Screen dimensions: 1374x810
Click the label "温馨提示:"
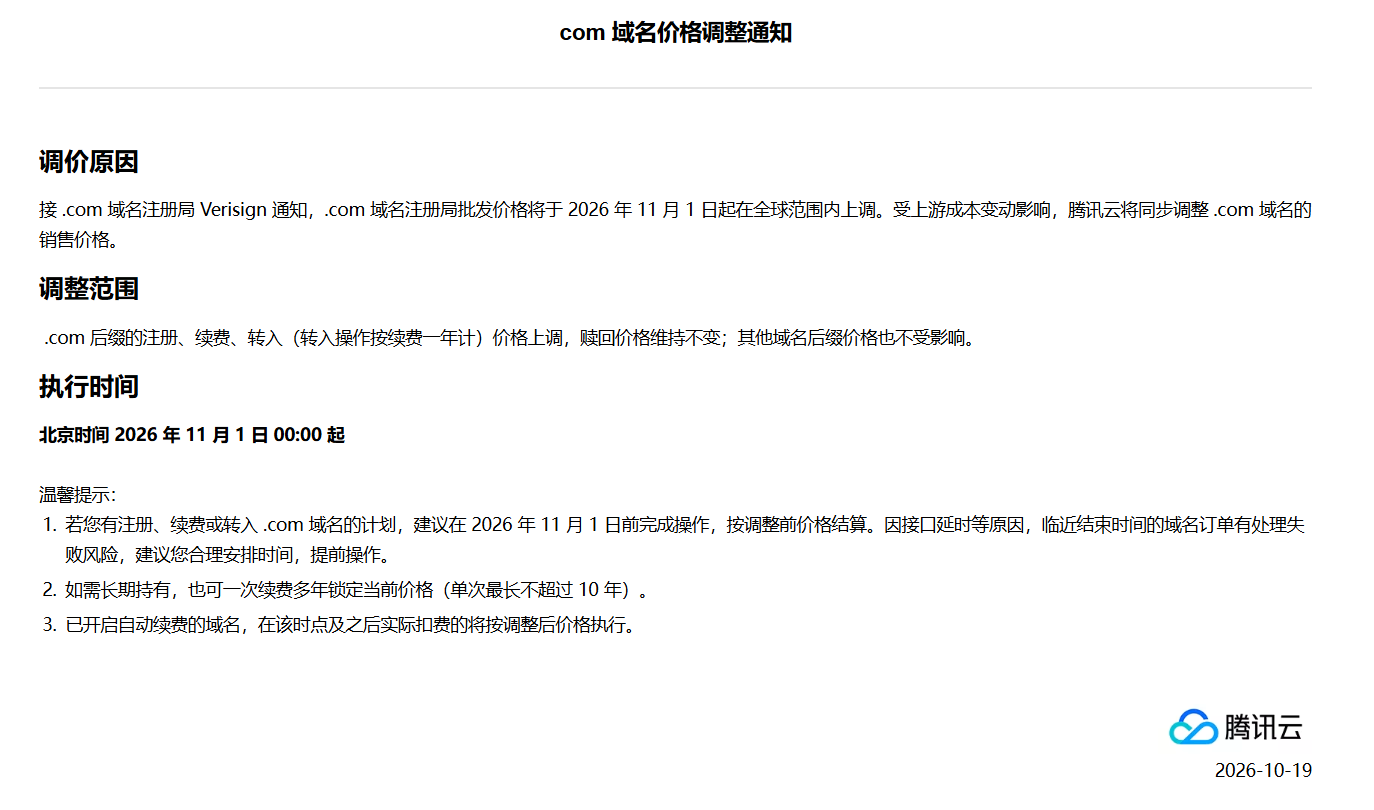[78, 494]
